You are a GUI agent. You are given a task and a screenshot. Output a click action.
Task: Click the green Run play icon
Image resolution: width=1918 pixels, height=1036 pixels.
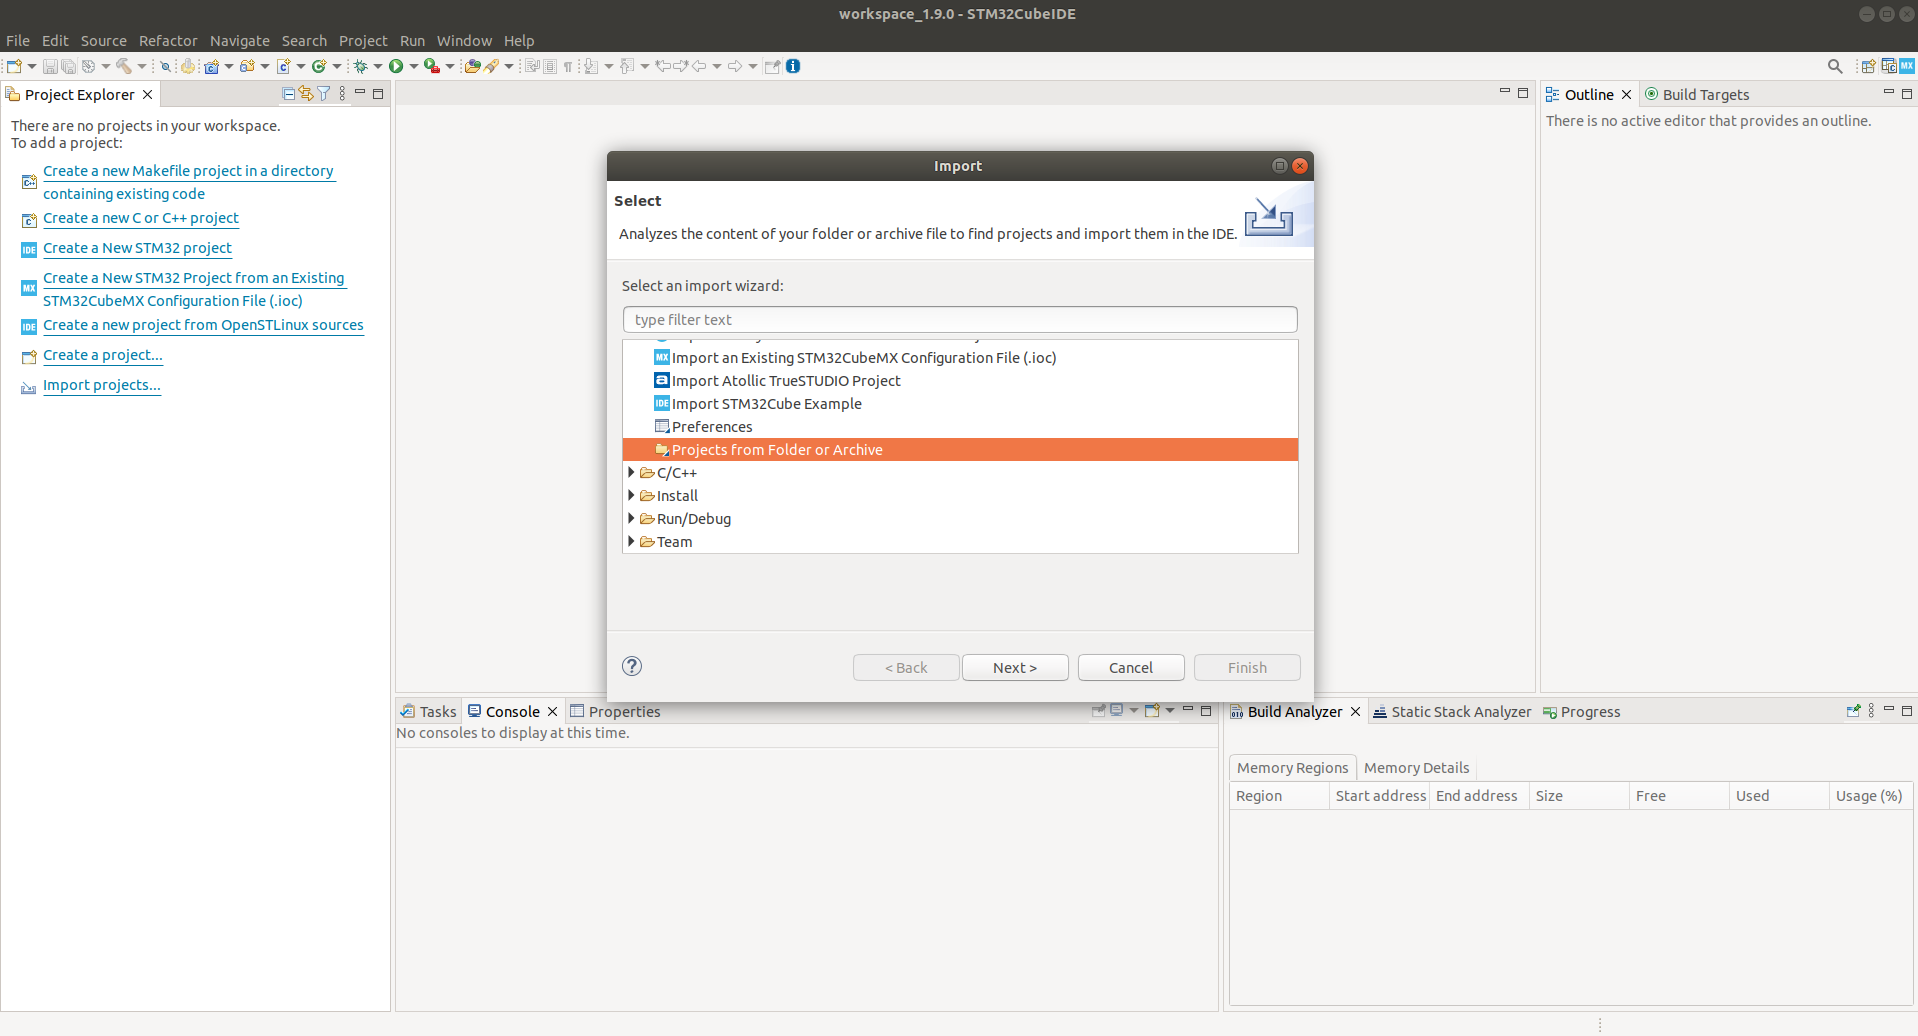point(396,66)
